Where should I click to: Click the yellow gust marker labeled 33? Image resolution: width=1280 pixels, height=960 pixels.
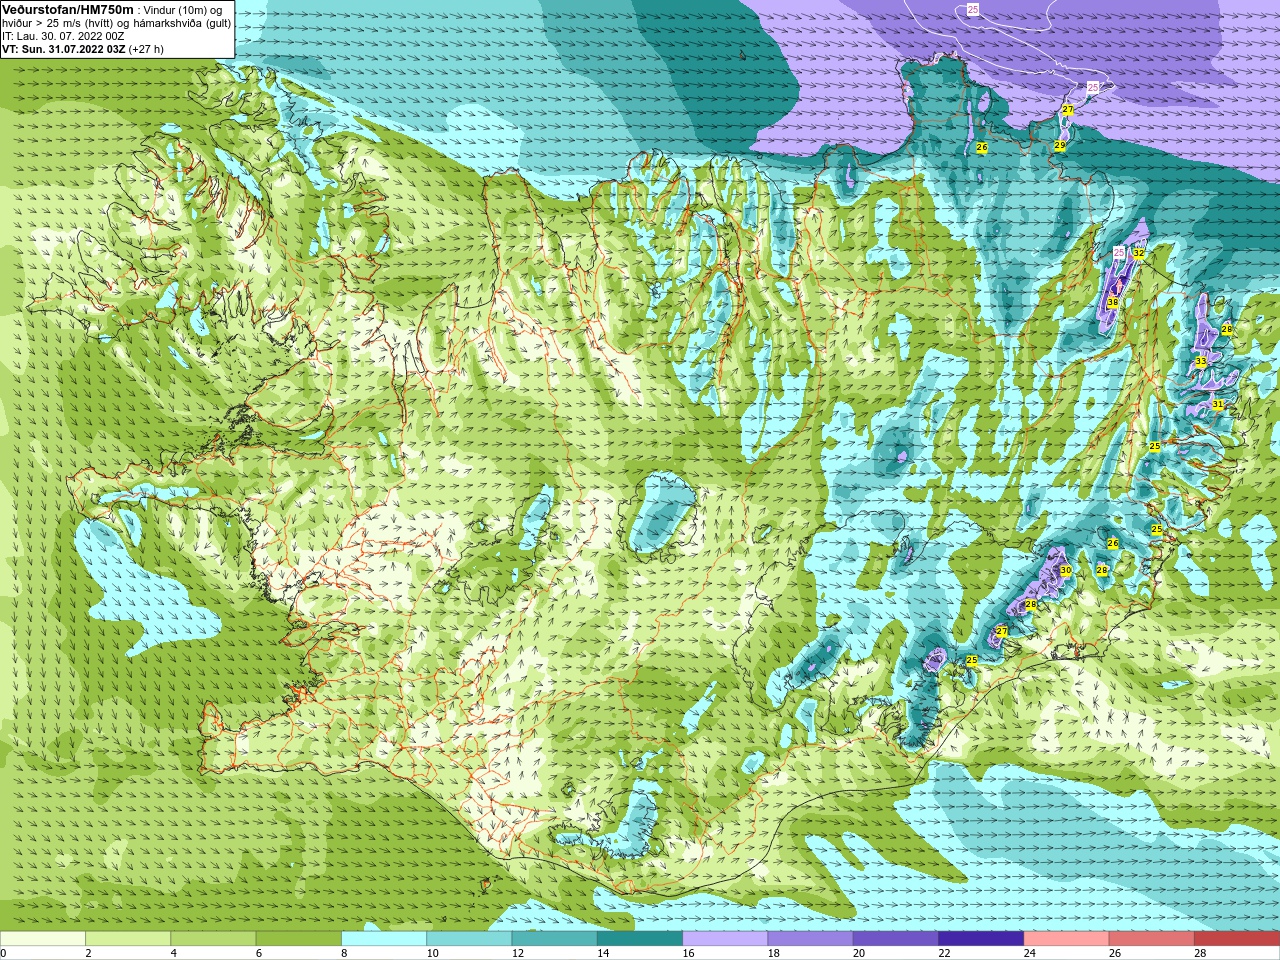tap(1200, 361)
